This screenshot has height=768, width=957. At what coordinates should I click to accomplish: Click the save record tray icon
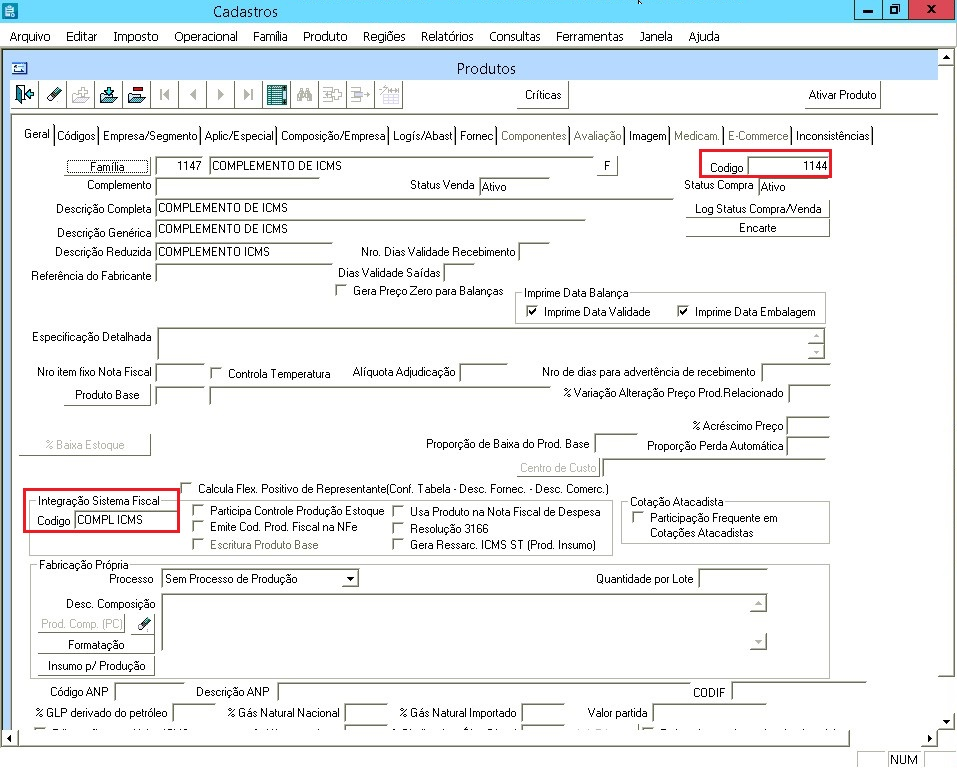tap(109, 95)
